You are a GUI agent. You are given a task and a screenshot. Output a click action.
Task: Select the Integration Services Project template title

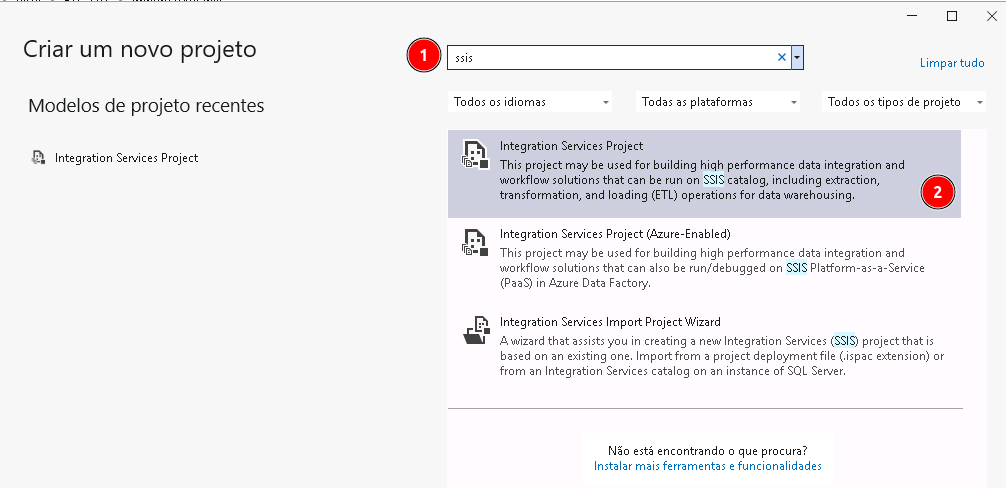(x=572, y=146)
